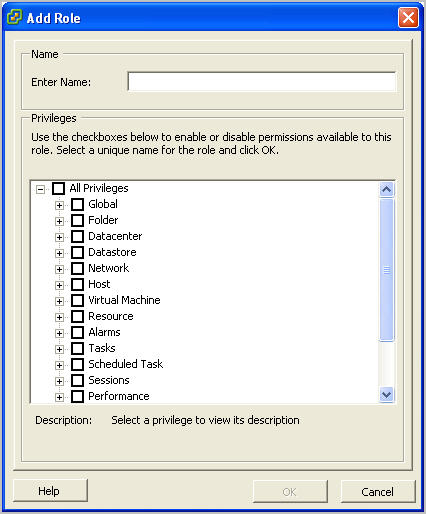
Task: Click the Cancel button
Action: pyautogui.click(x=378, y=492)
